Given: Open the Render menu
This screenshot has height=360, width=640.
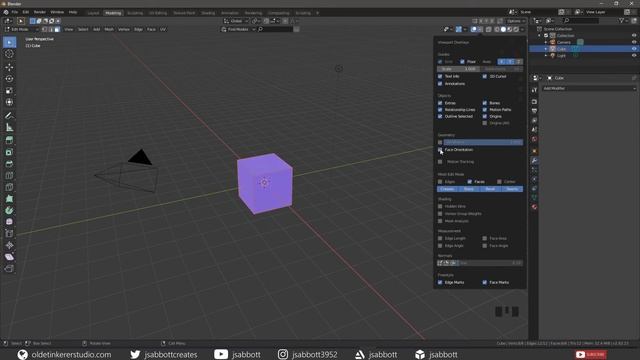Looking at the screenshot, I should pos(40,12).
